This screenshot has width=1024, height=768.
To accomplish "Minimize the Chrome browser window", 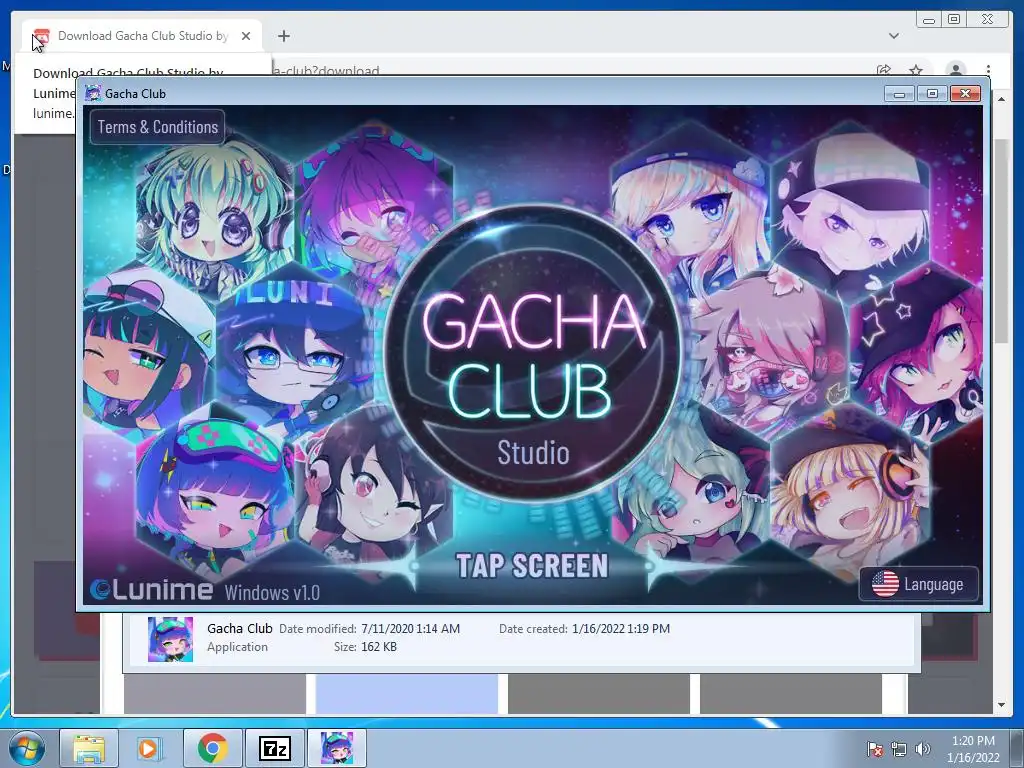I will 928,20.
